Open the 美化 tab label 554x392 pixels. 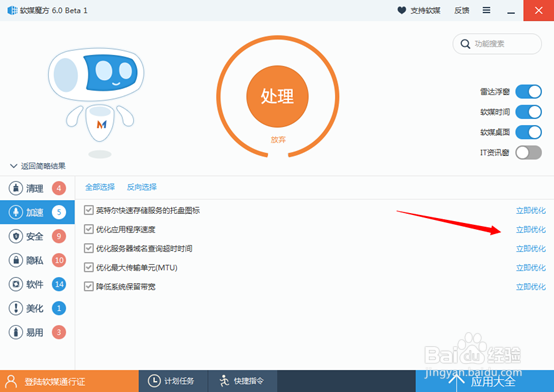(35, 309)
